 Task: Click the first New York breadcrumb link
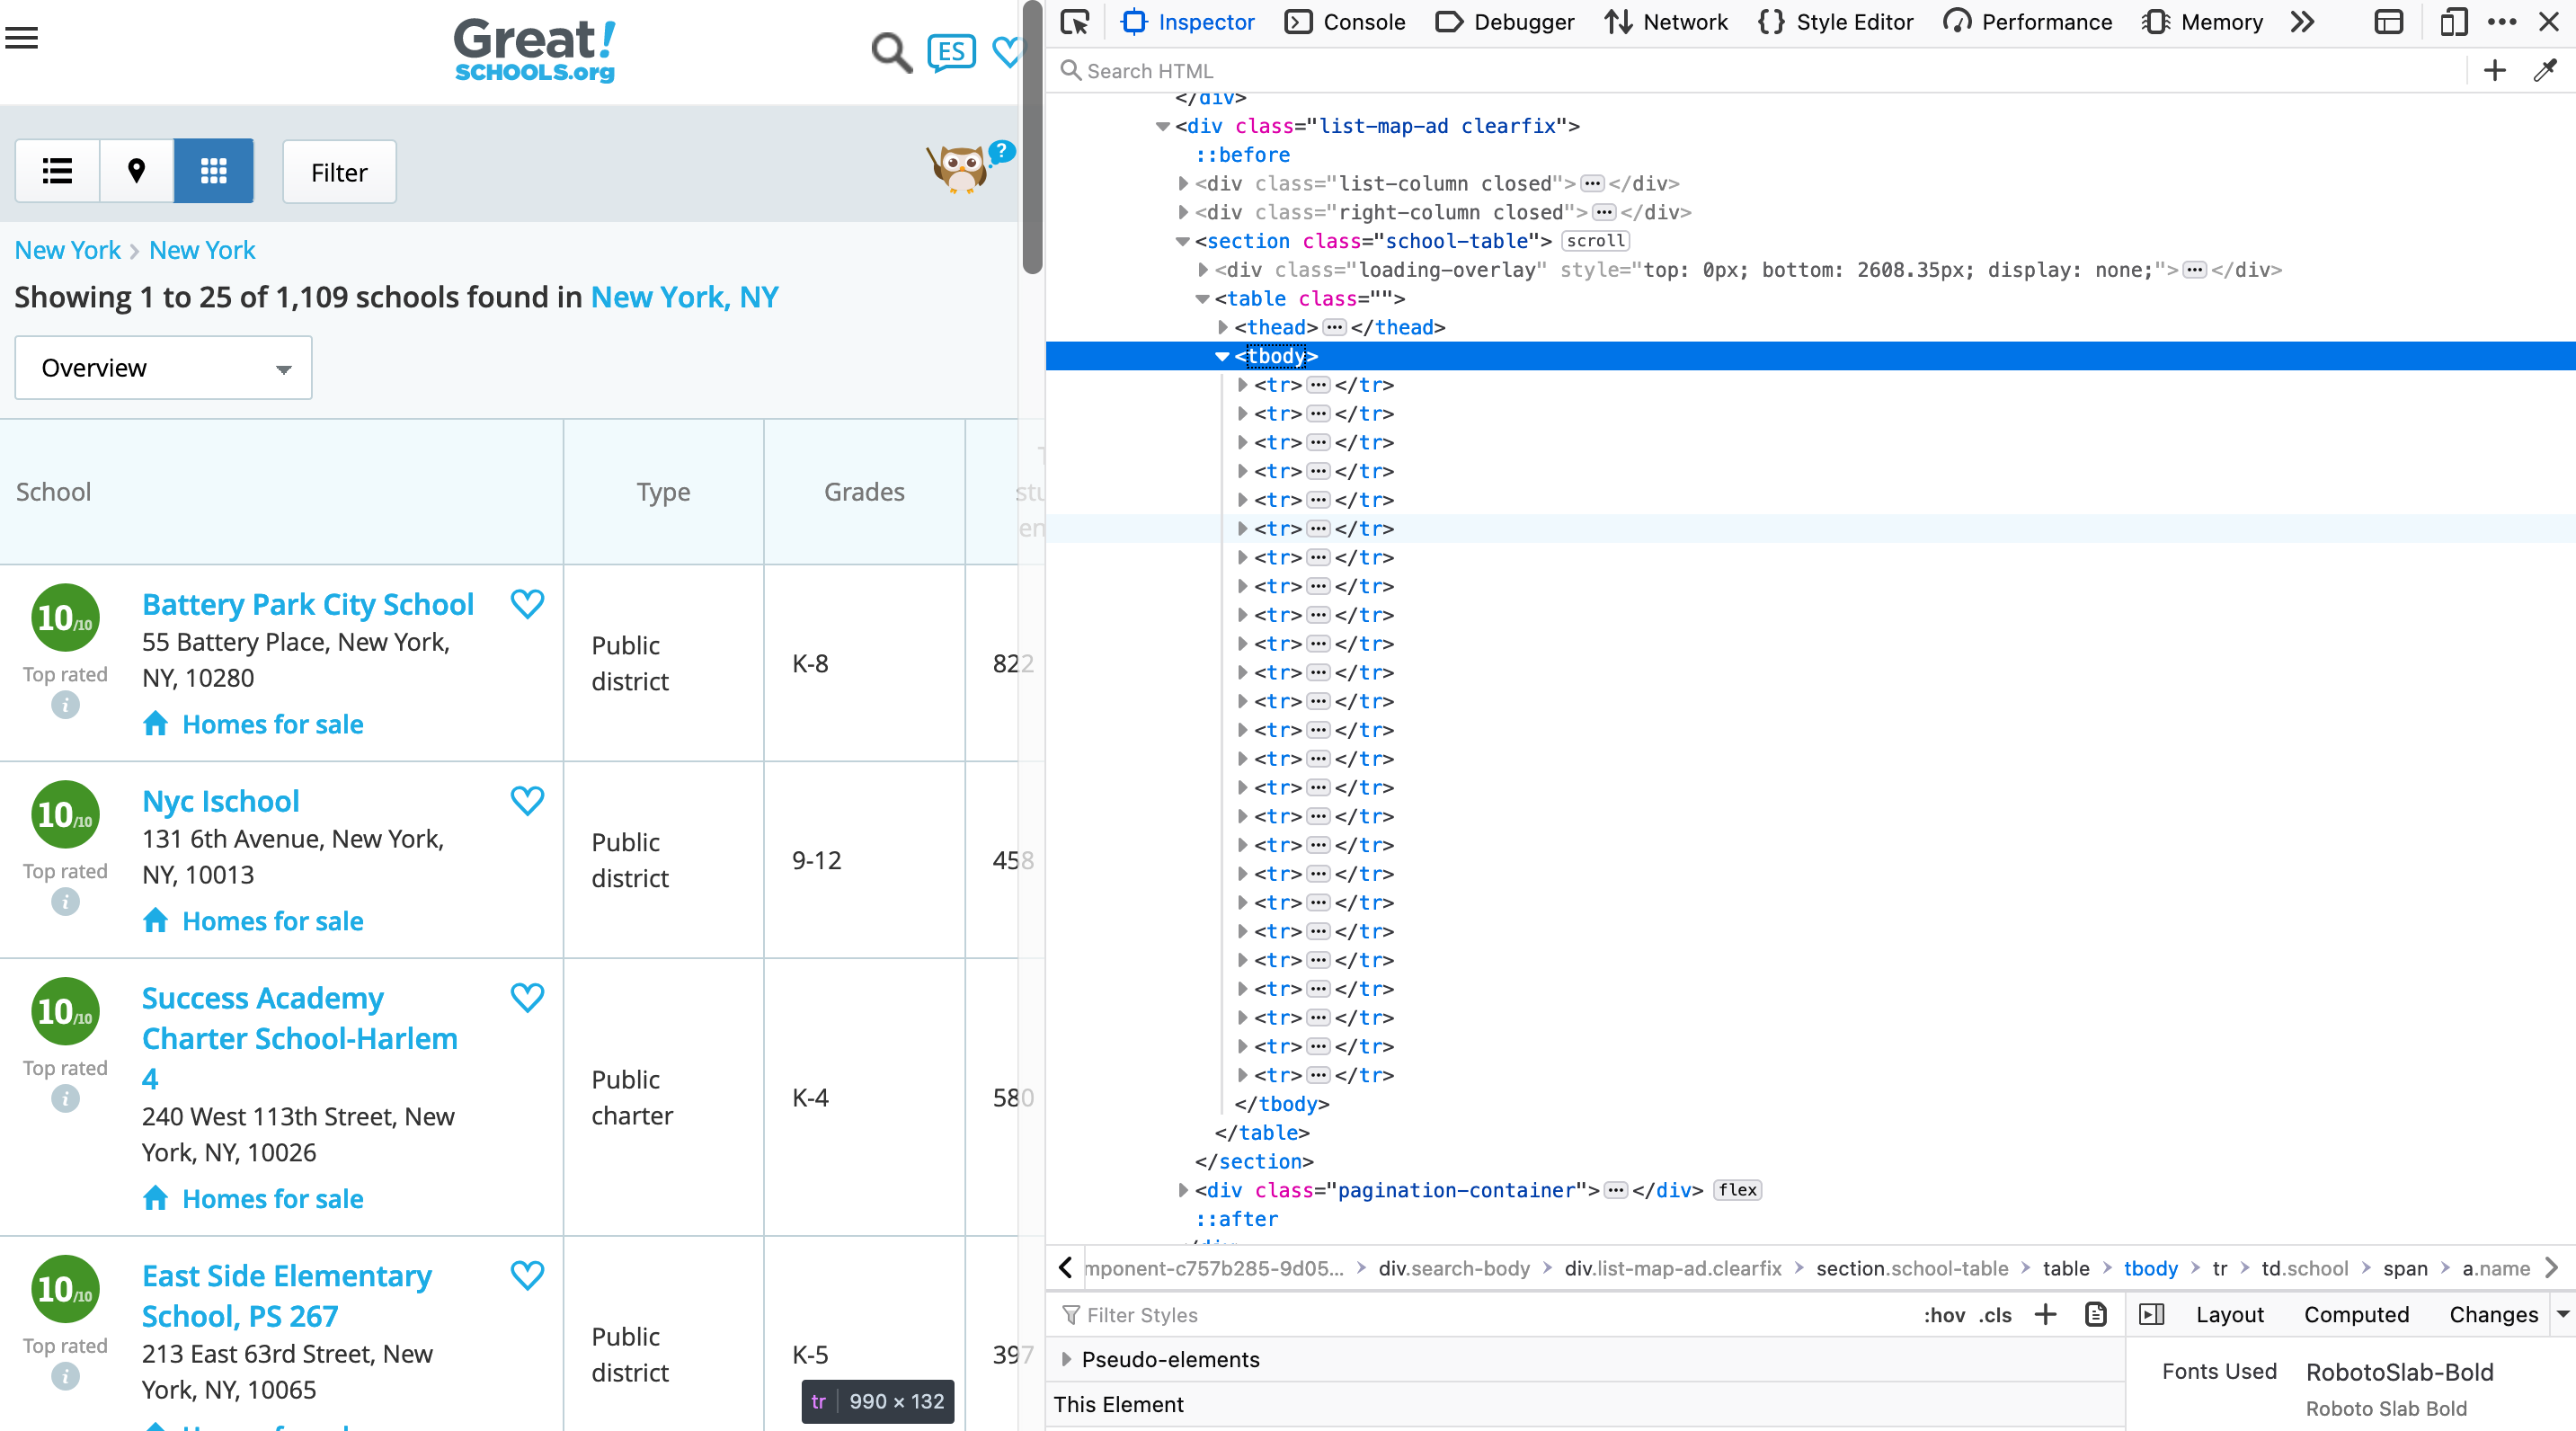(67, 250)
